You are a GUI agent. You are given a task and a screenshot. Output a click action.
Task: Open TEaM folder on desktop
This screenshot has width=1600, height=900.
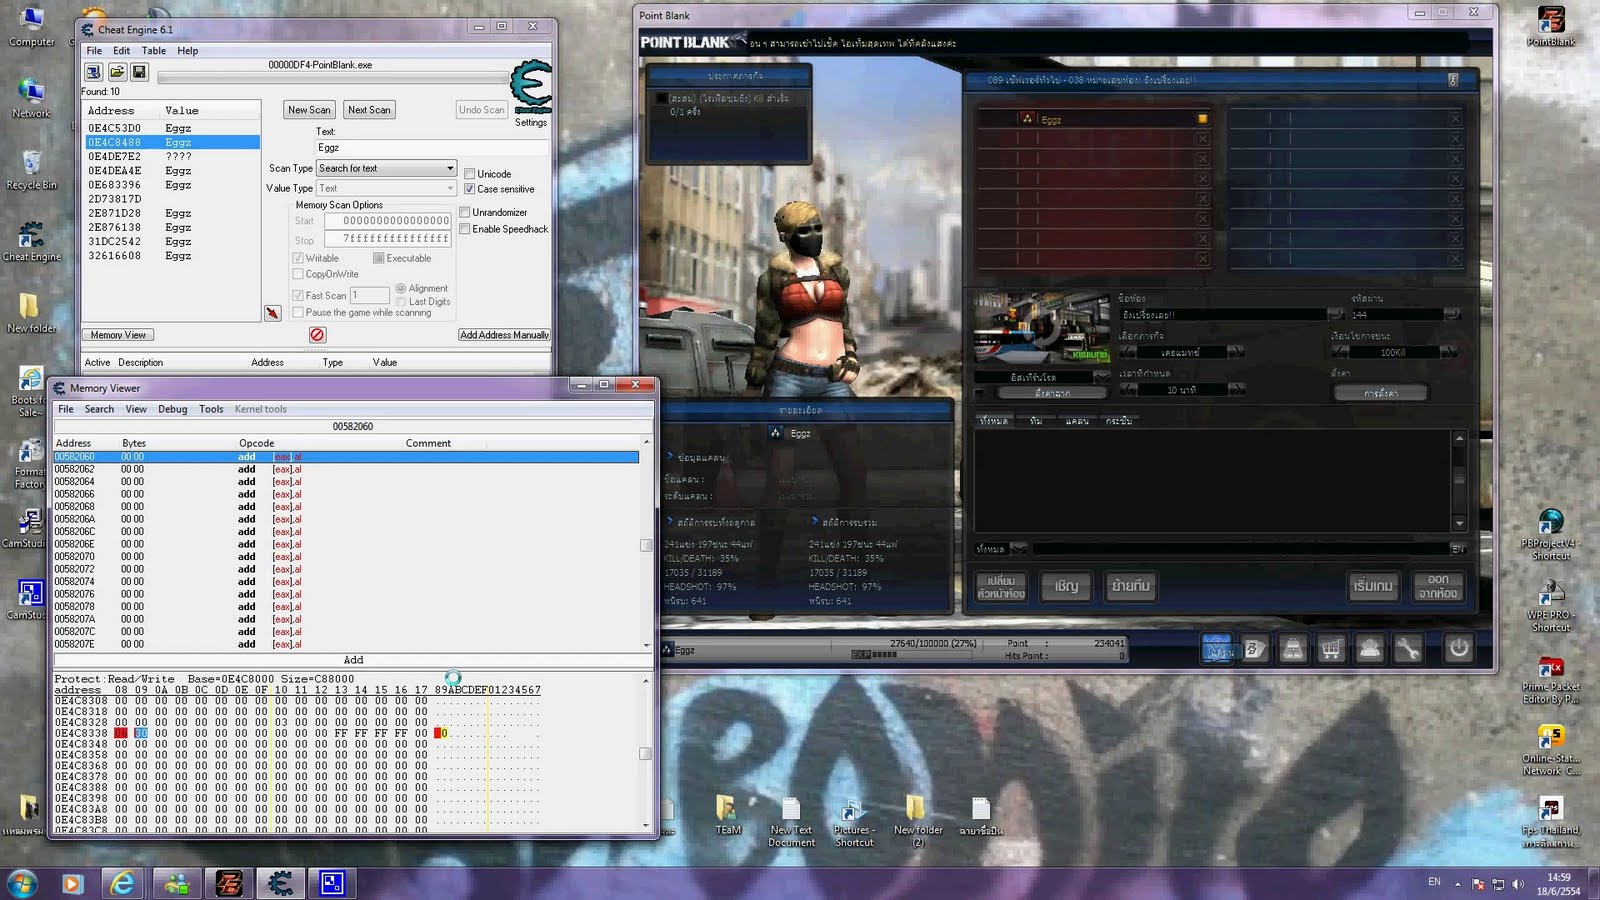728,815
